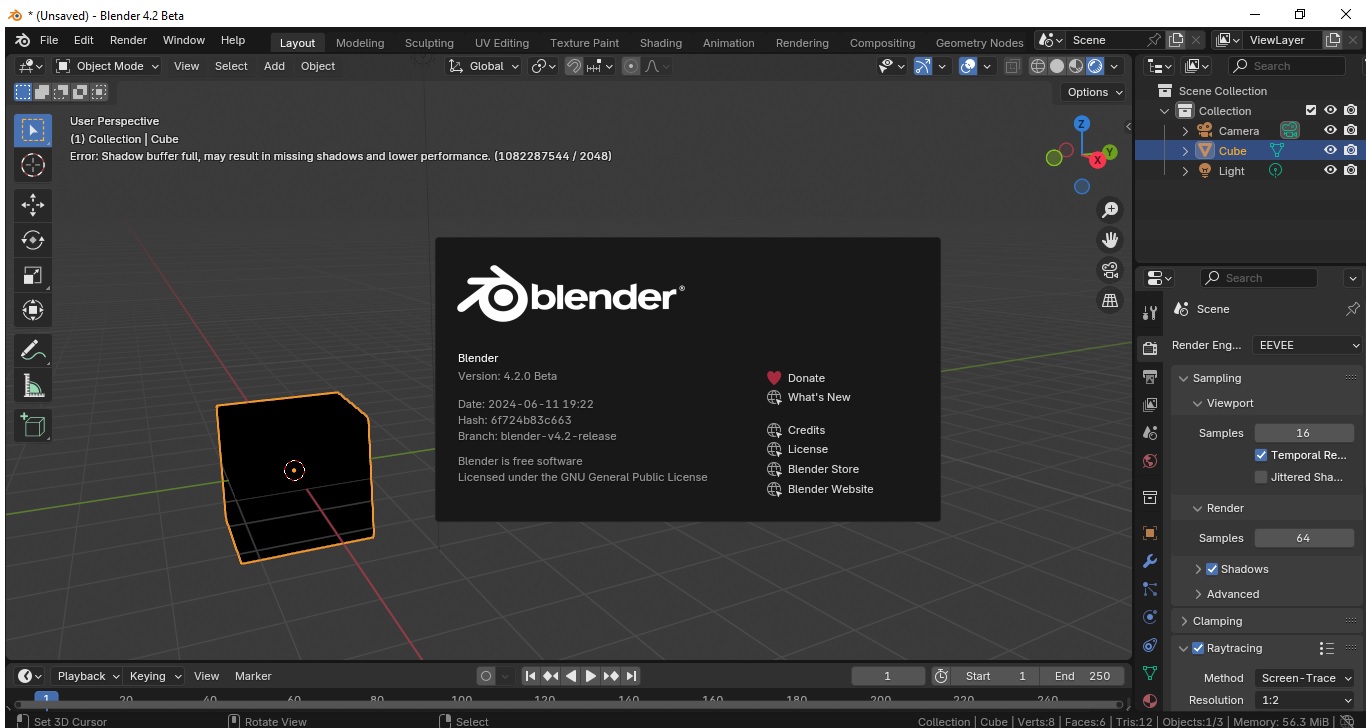
Task: Open the Output properties tab
Action: [1150, 376]
